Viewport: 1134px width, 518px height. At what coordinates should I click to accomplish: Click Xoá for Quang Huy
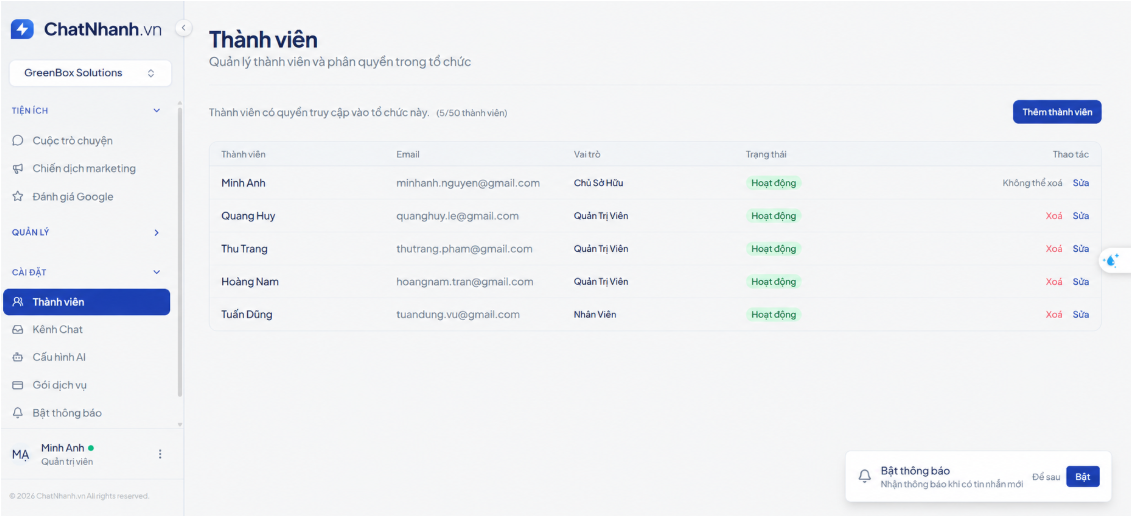point(1054,216)
